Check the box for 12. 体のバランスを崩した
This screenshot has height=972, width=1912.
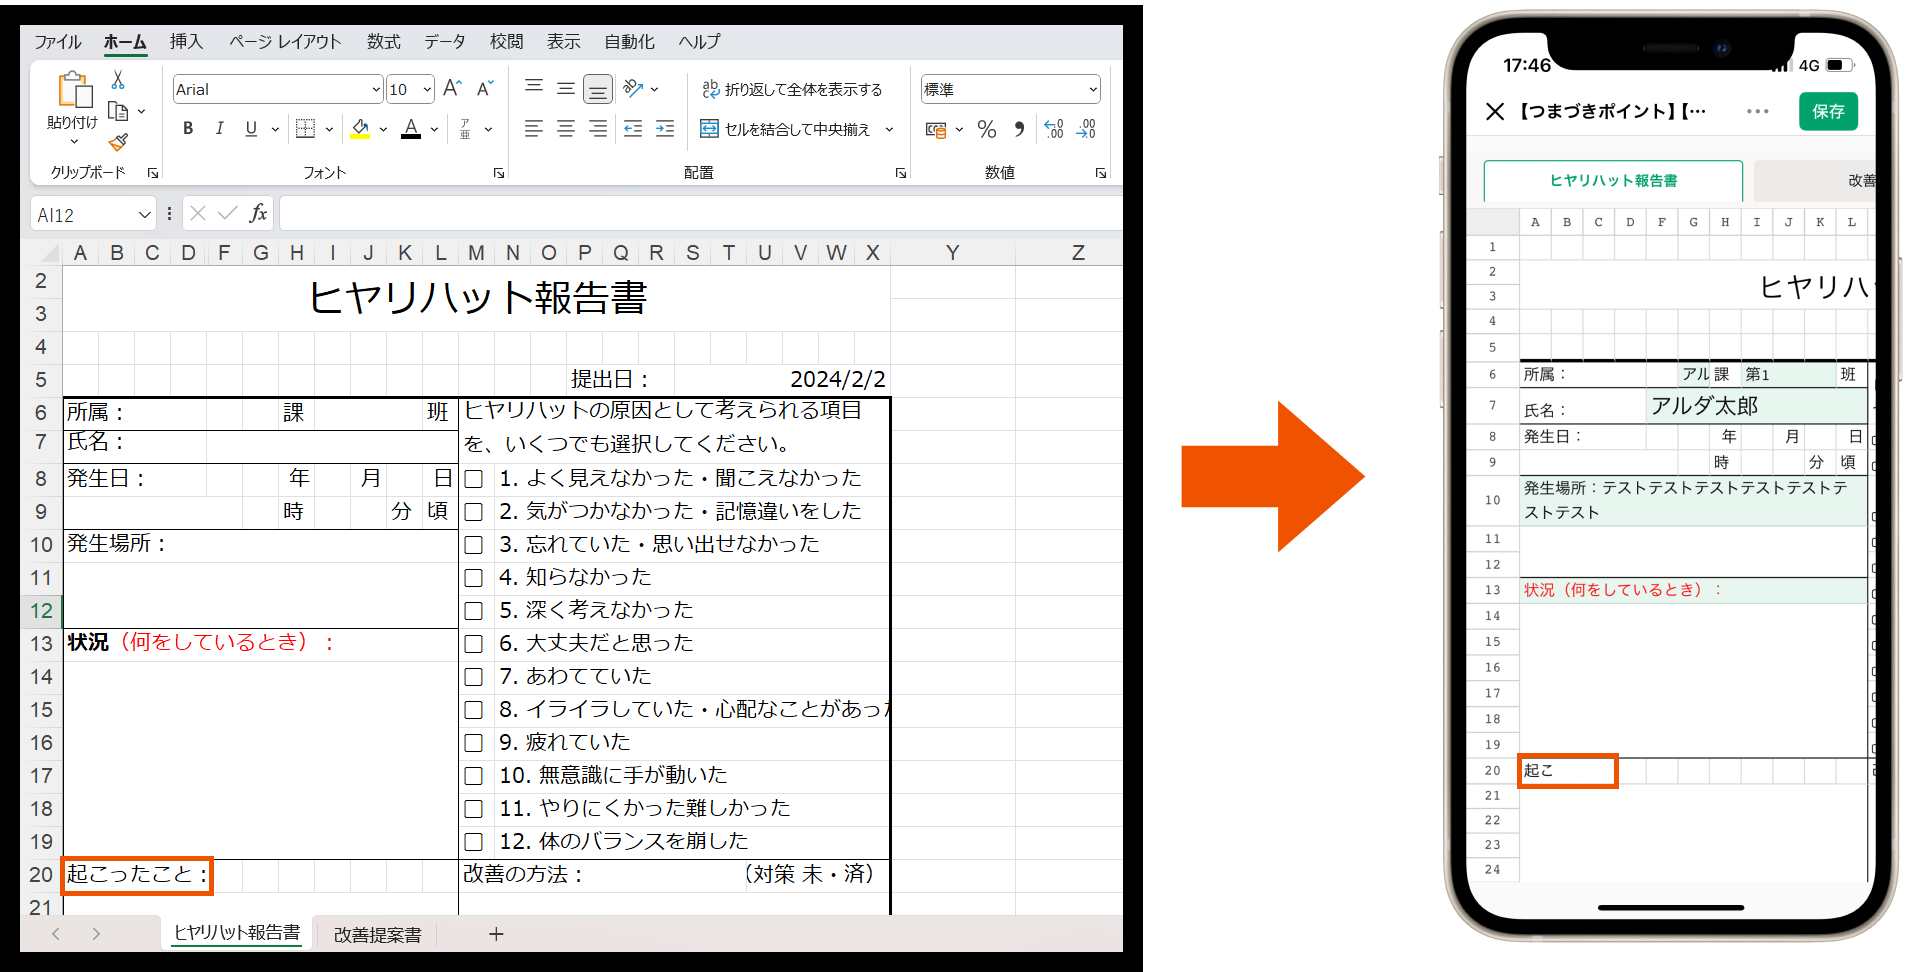coord(473,842)
